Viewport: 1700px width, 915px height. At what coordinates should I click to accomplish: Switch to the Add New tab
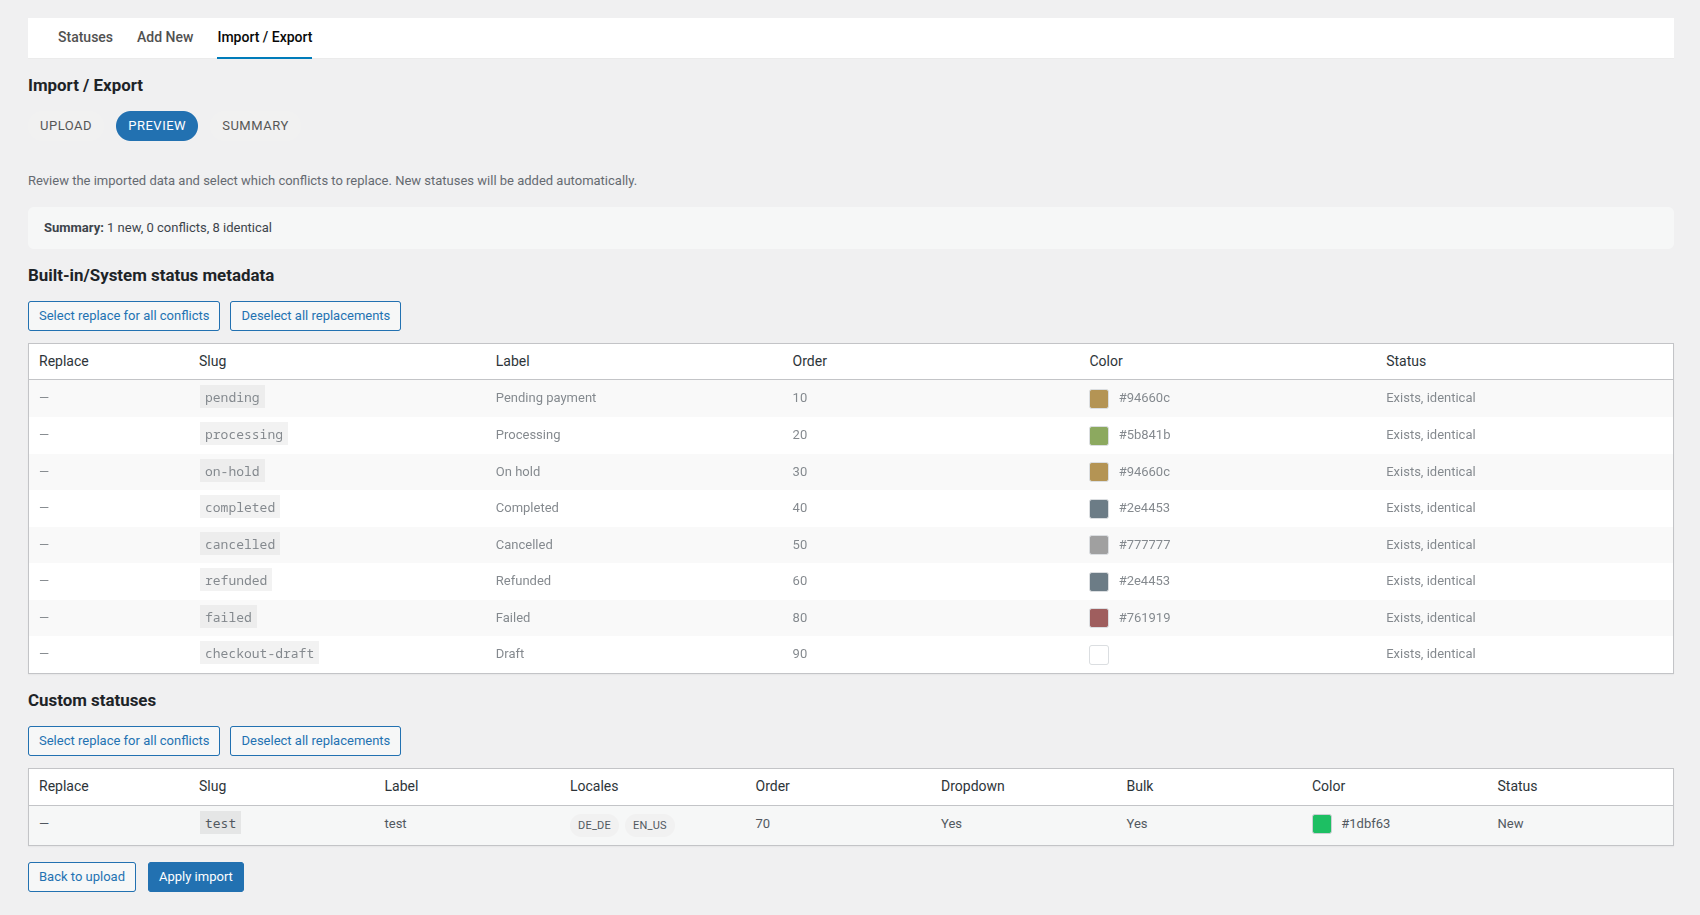(x=165, y=37)
